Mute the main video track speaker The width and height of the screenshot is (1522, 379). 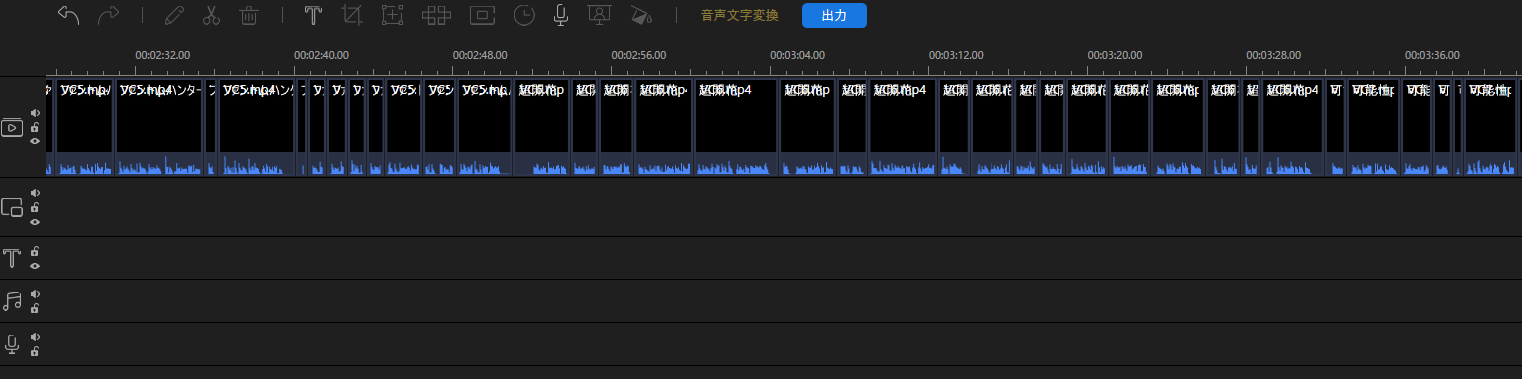pos(35,113)
